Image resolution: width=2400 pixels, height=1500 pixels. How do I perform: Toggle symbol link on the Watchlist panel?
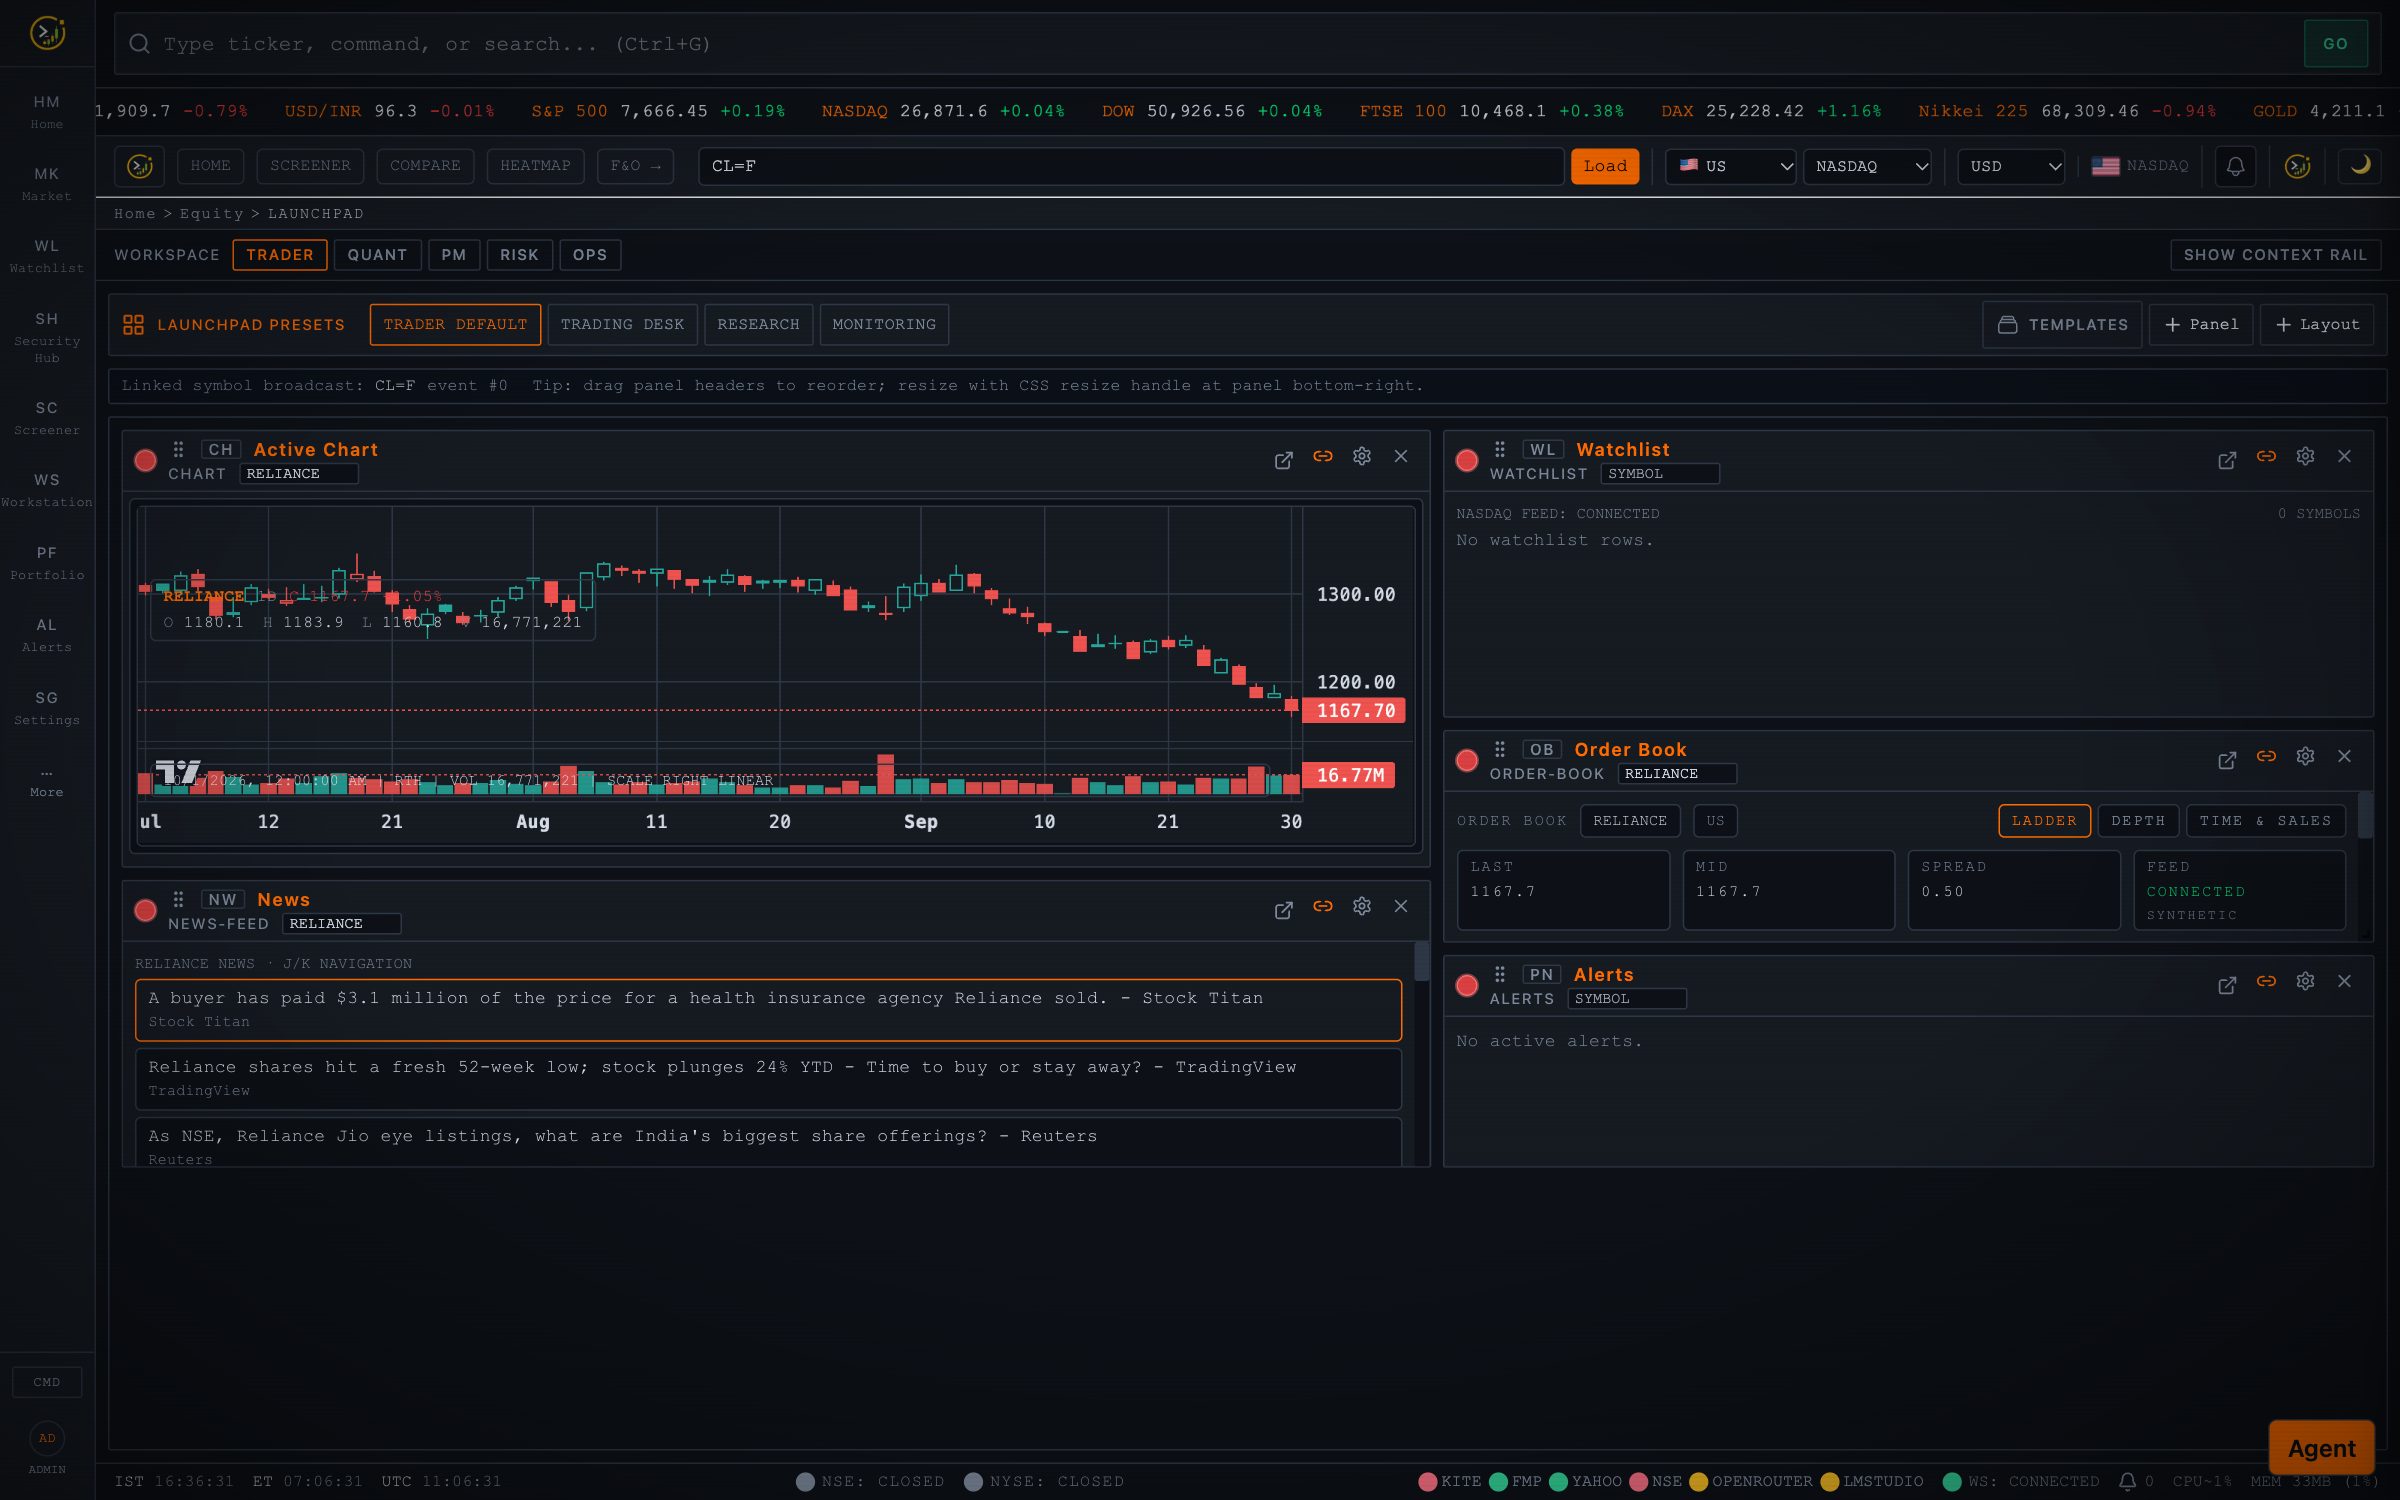tap(2266, 456)
